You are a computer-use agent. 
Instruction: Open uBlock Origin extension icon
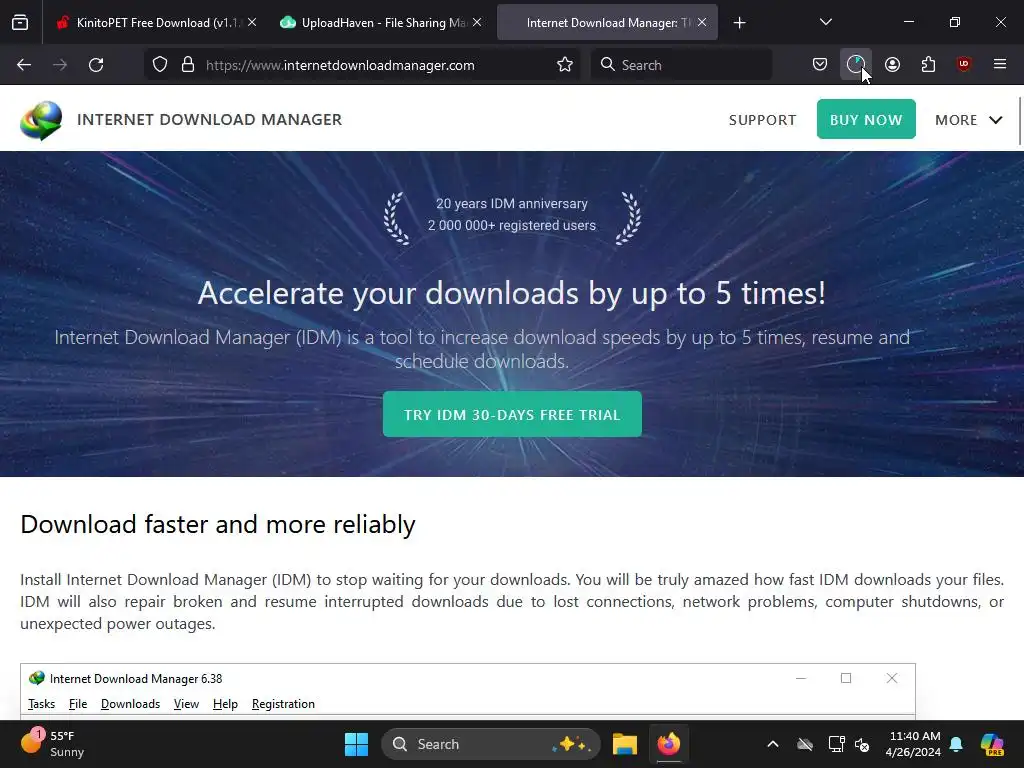click(964, 65)
